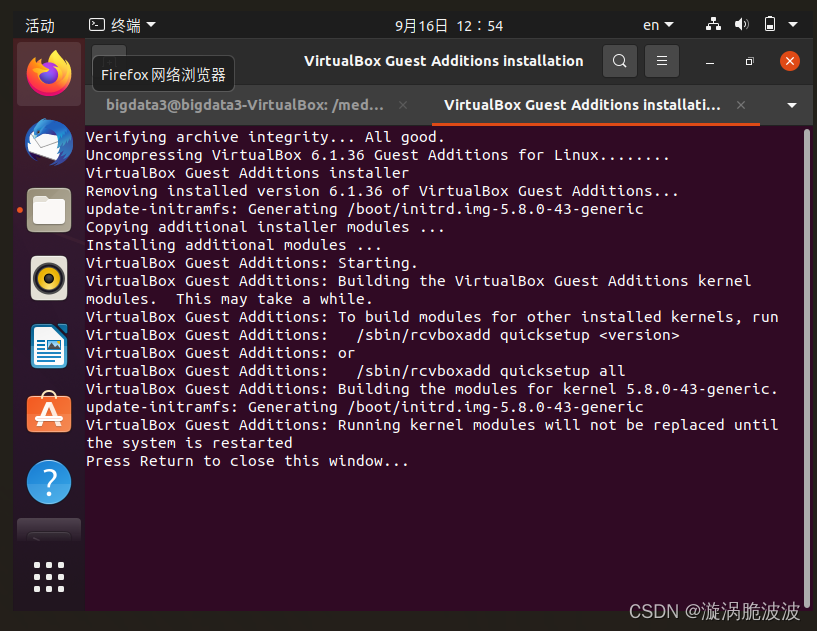Click 活动 Activities button

pos(40,26)
